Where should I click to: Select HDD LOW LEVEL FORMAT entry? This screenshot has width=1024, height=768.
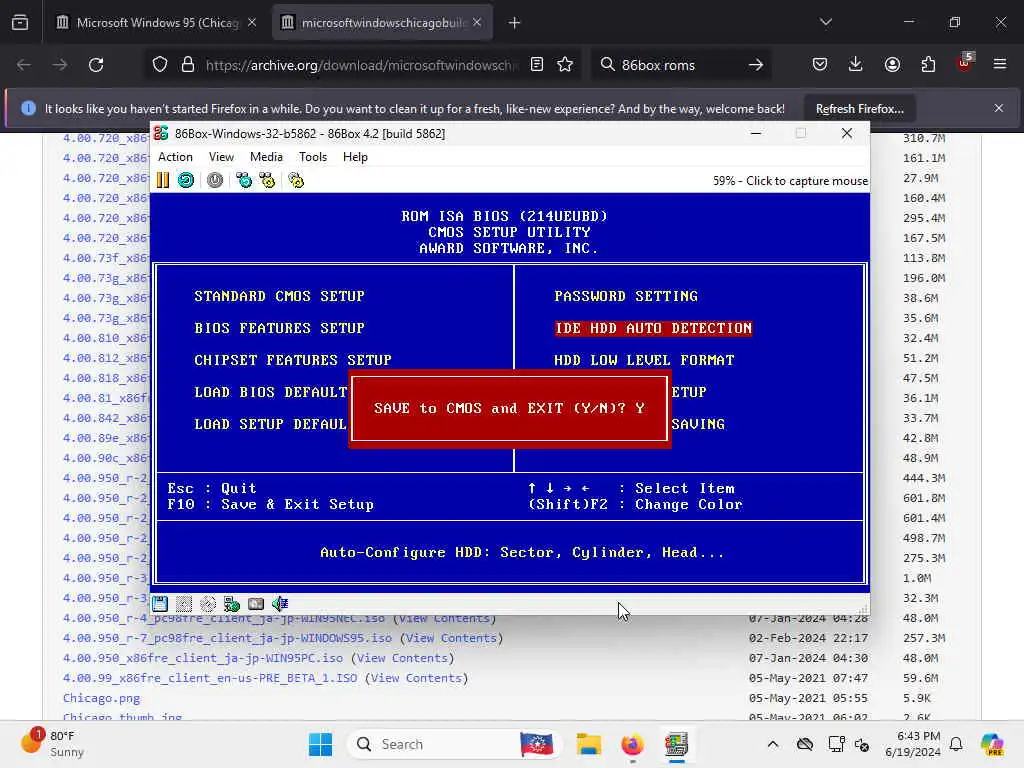point(644,360)
